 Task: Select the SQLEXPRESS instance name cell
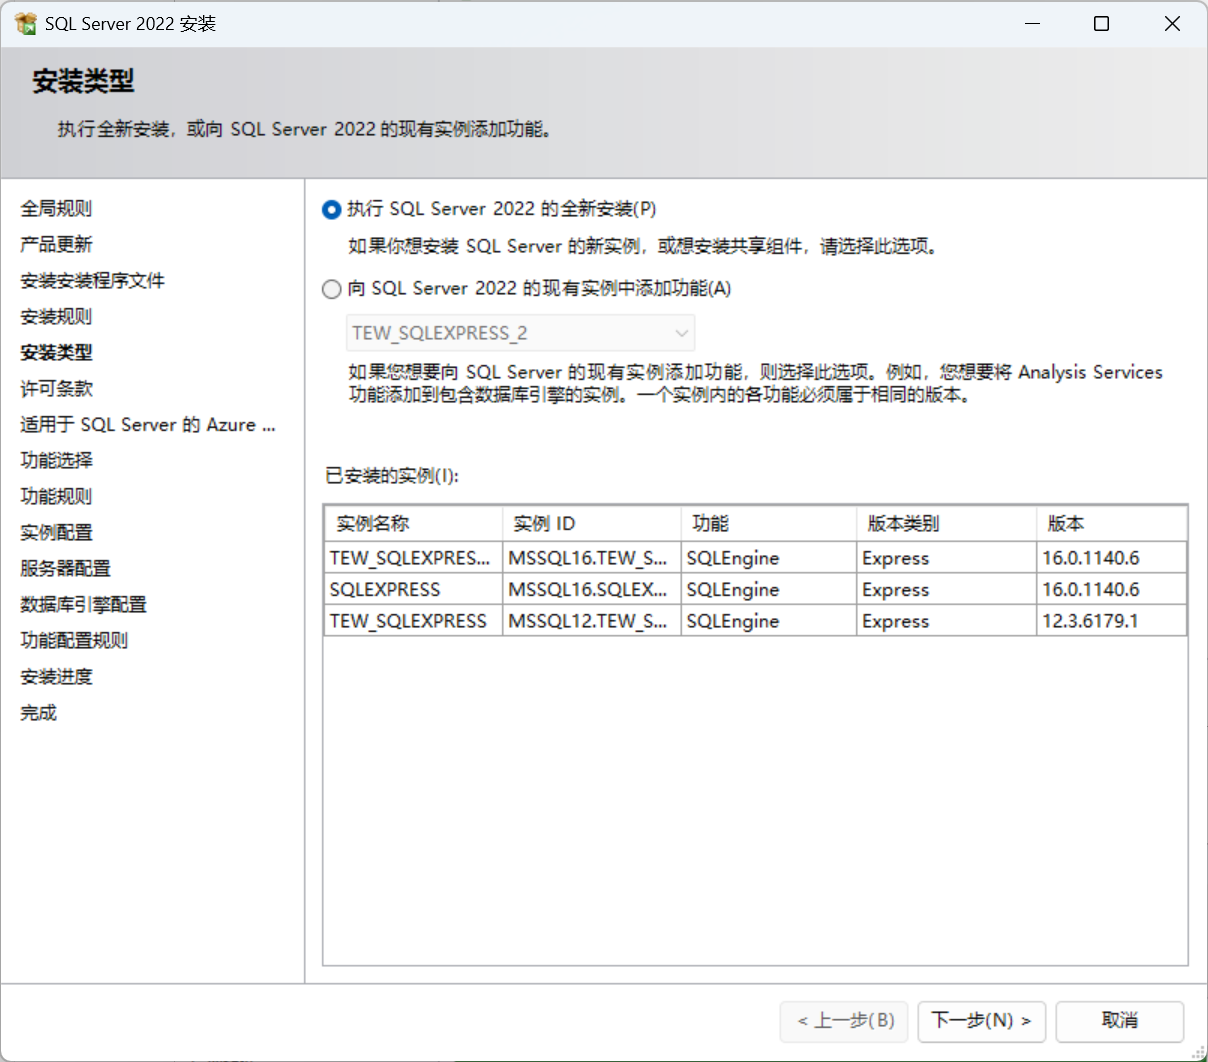coord(413,589)
